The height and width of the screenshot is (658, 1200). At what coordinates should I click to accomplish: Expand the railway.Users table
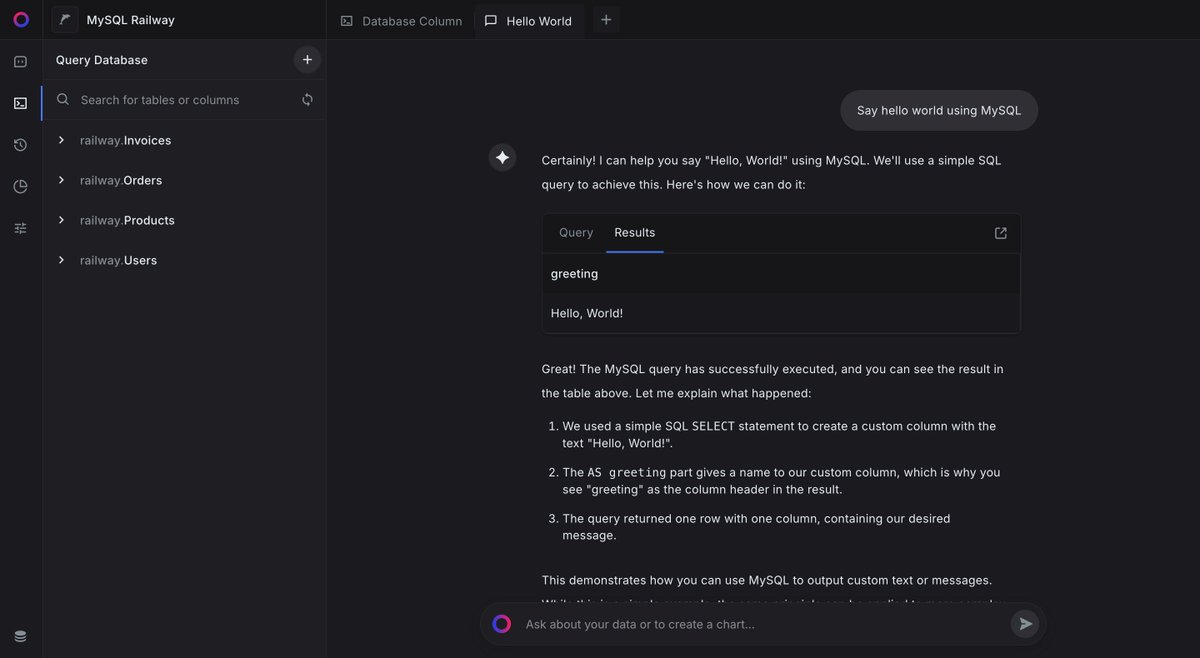point(61,260)
